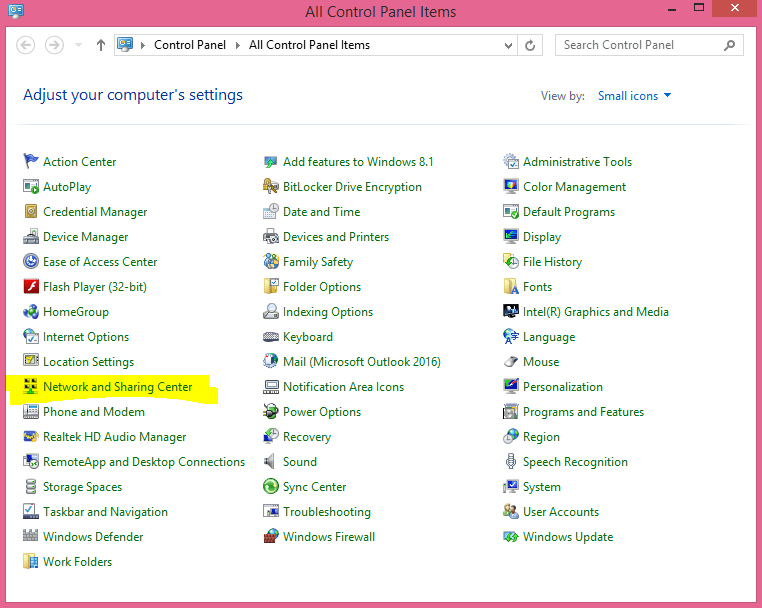This screenshot has height=608, width=762.
Task: Go forward with the Forward arrow
Action: point(54,45)
